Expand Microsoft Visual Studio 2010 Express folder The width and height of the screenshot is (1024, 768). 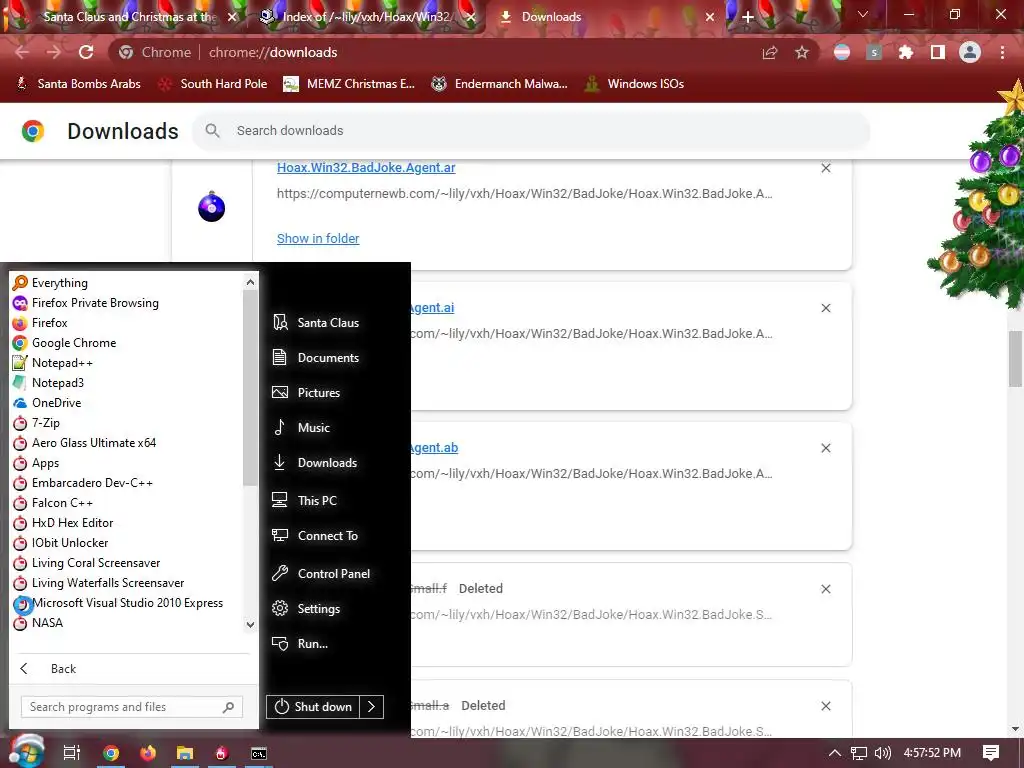point(127,603)
